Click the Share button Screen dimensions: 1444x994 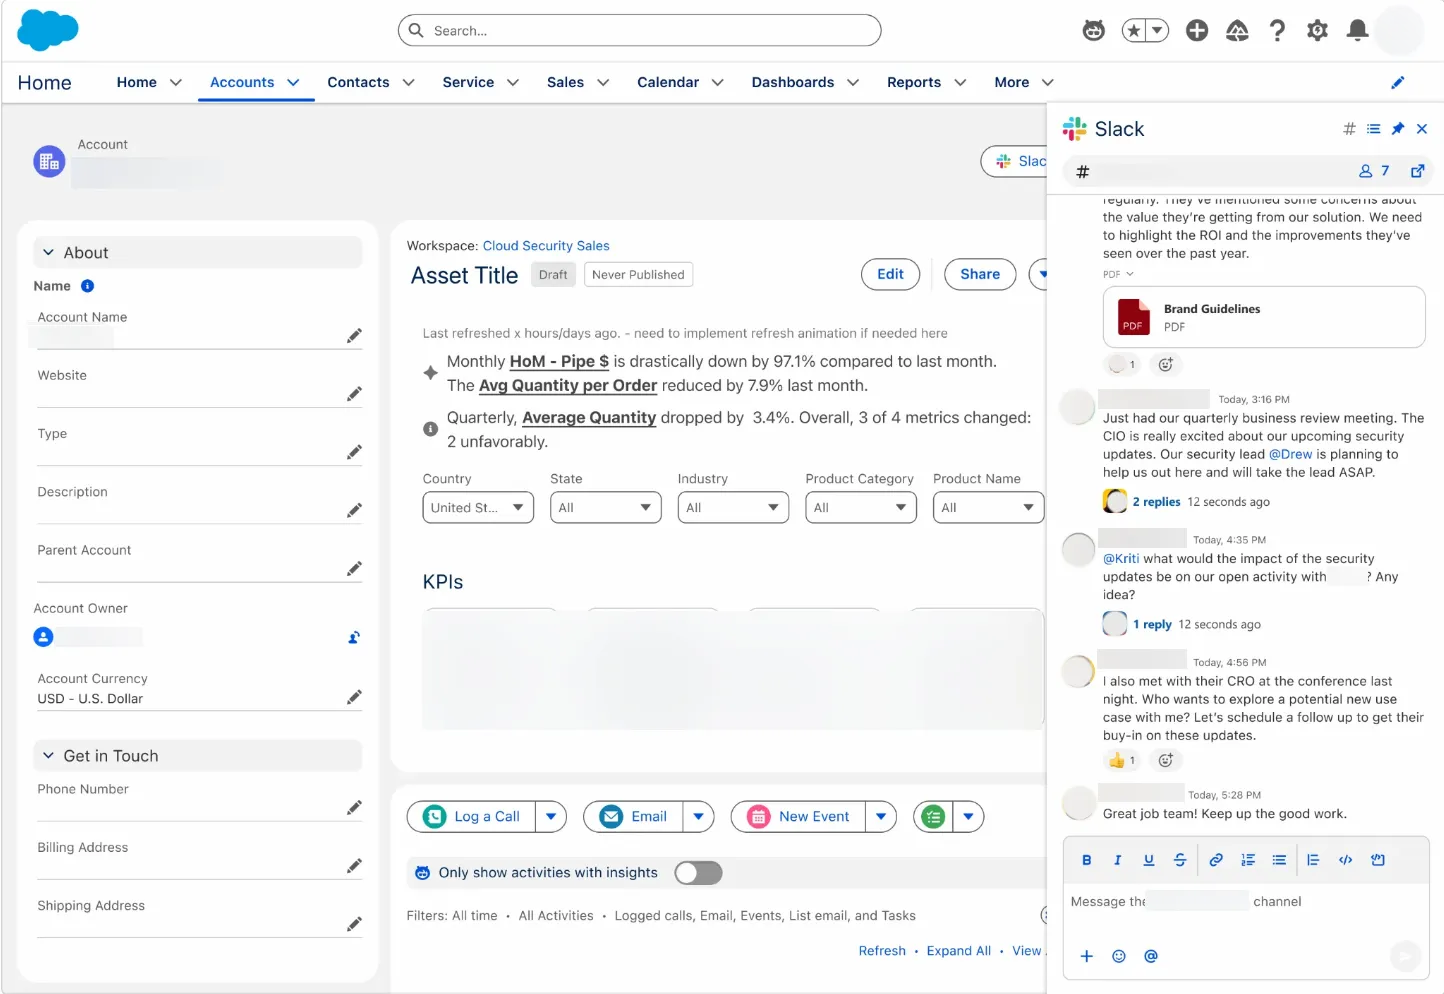point(980,274)
